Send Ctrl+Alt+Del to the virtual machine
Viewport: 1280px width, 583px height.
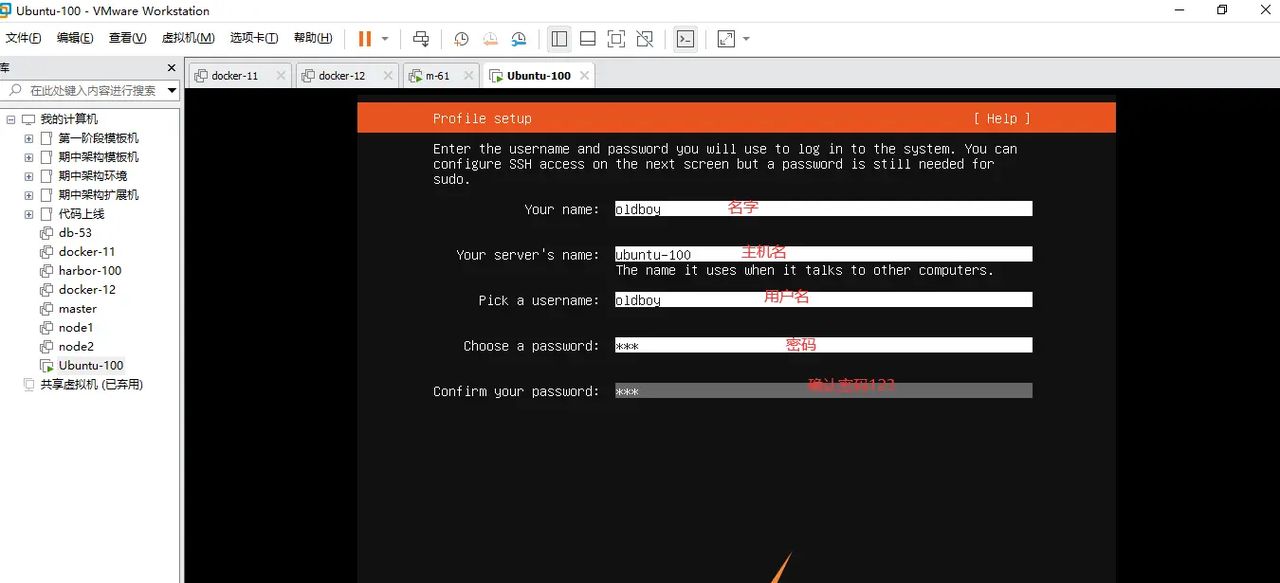[x=421, y=38]
